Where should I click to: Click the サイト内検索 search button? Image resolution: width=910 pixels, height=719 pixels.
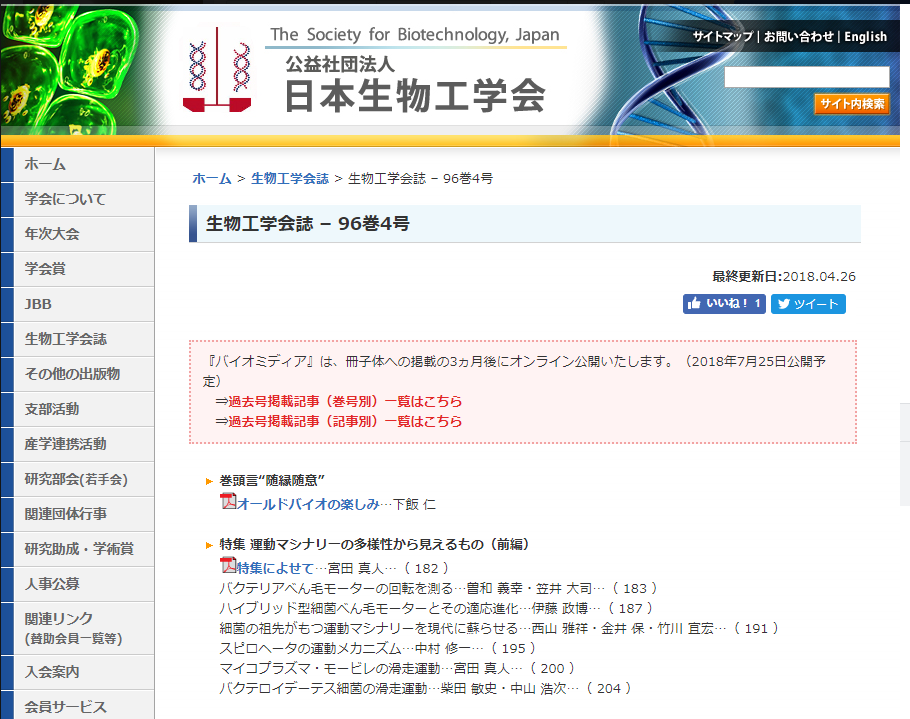pos(851,104)
